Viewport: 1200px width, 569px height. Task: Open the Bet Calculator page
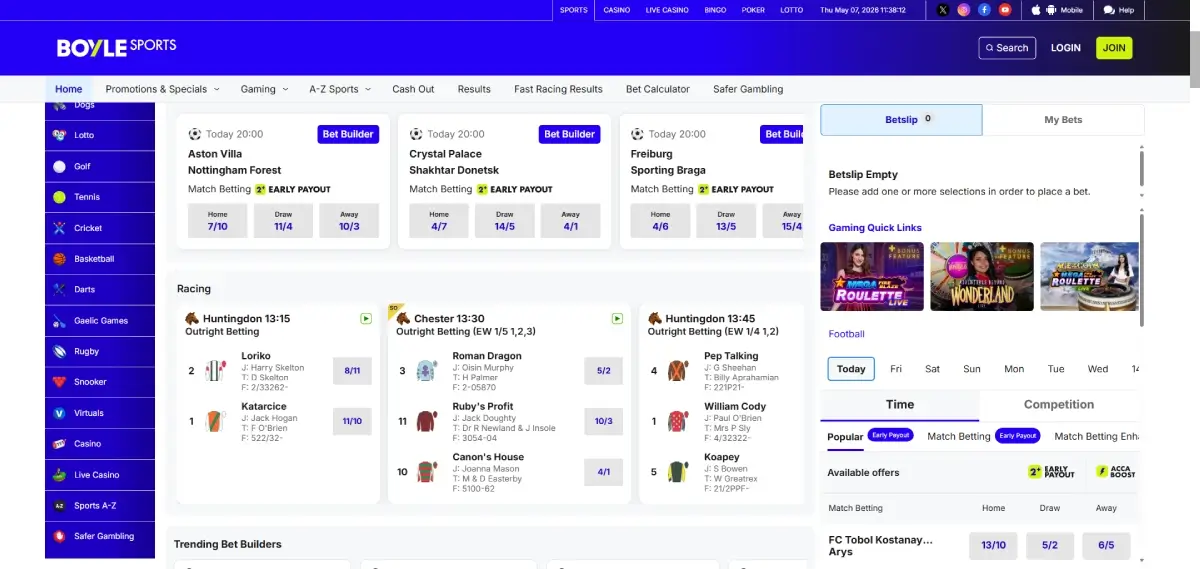click(658, 89)
